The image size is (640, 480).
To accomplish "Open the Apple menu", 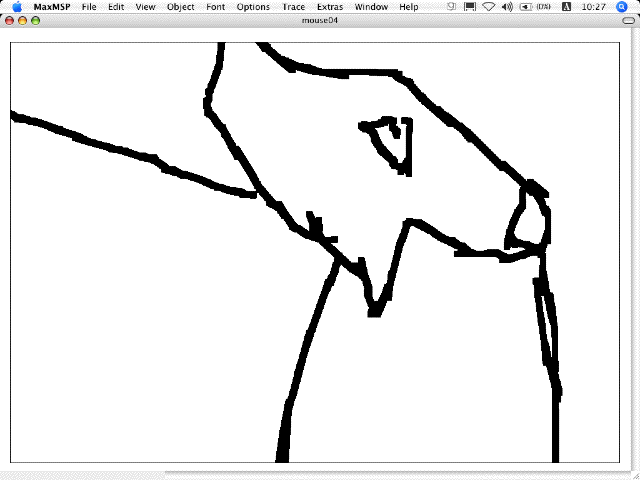I will point(17,7).
